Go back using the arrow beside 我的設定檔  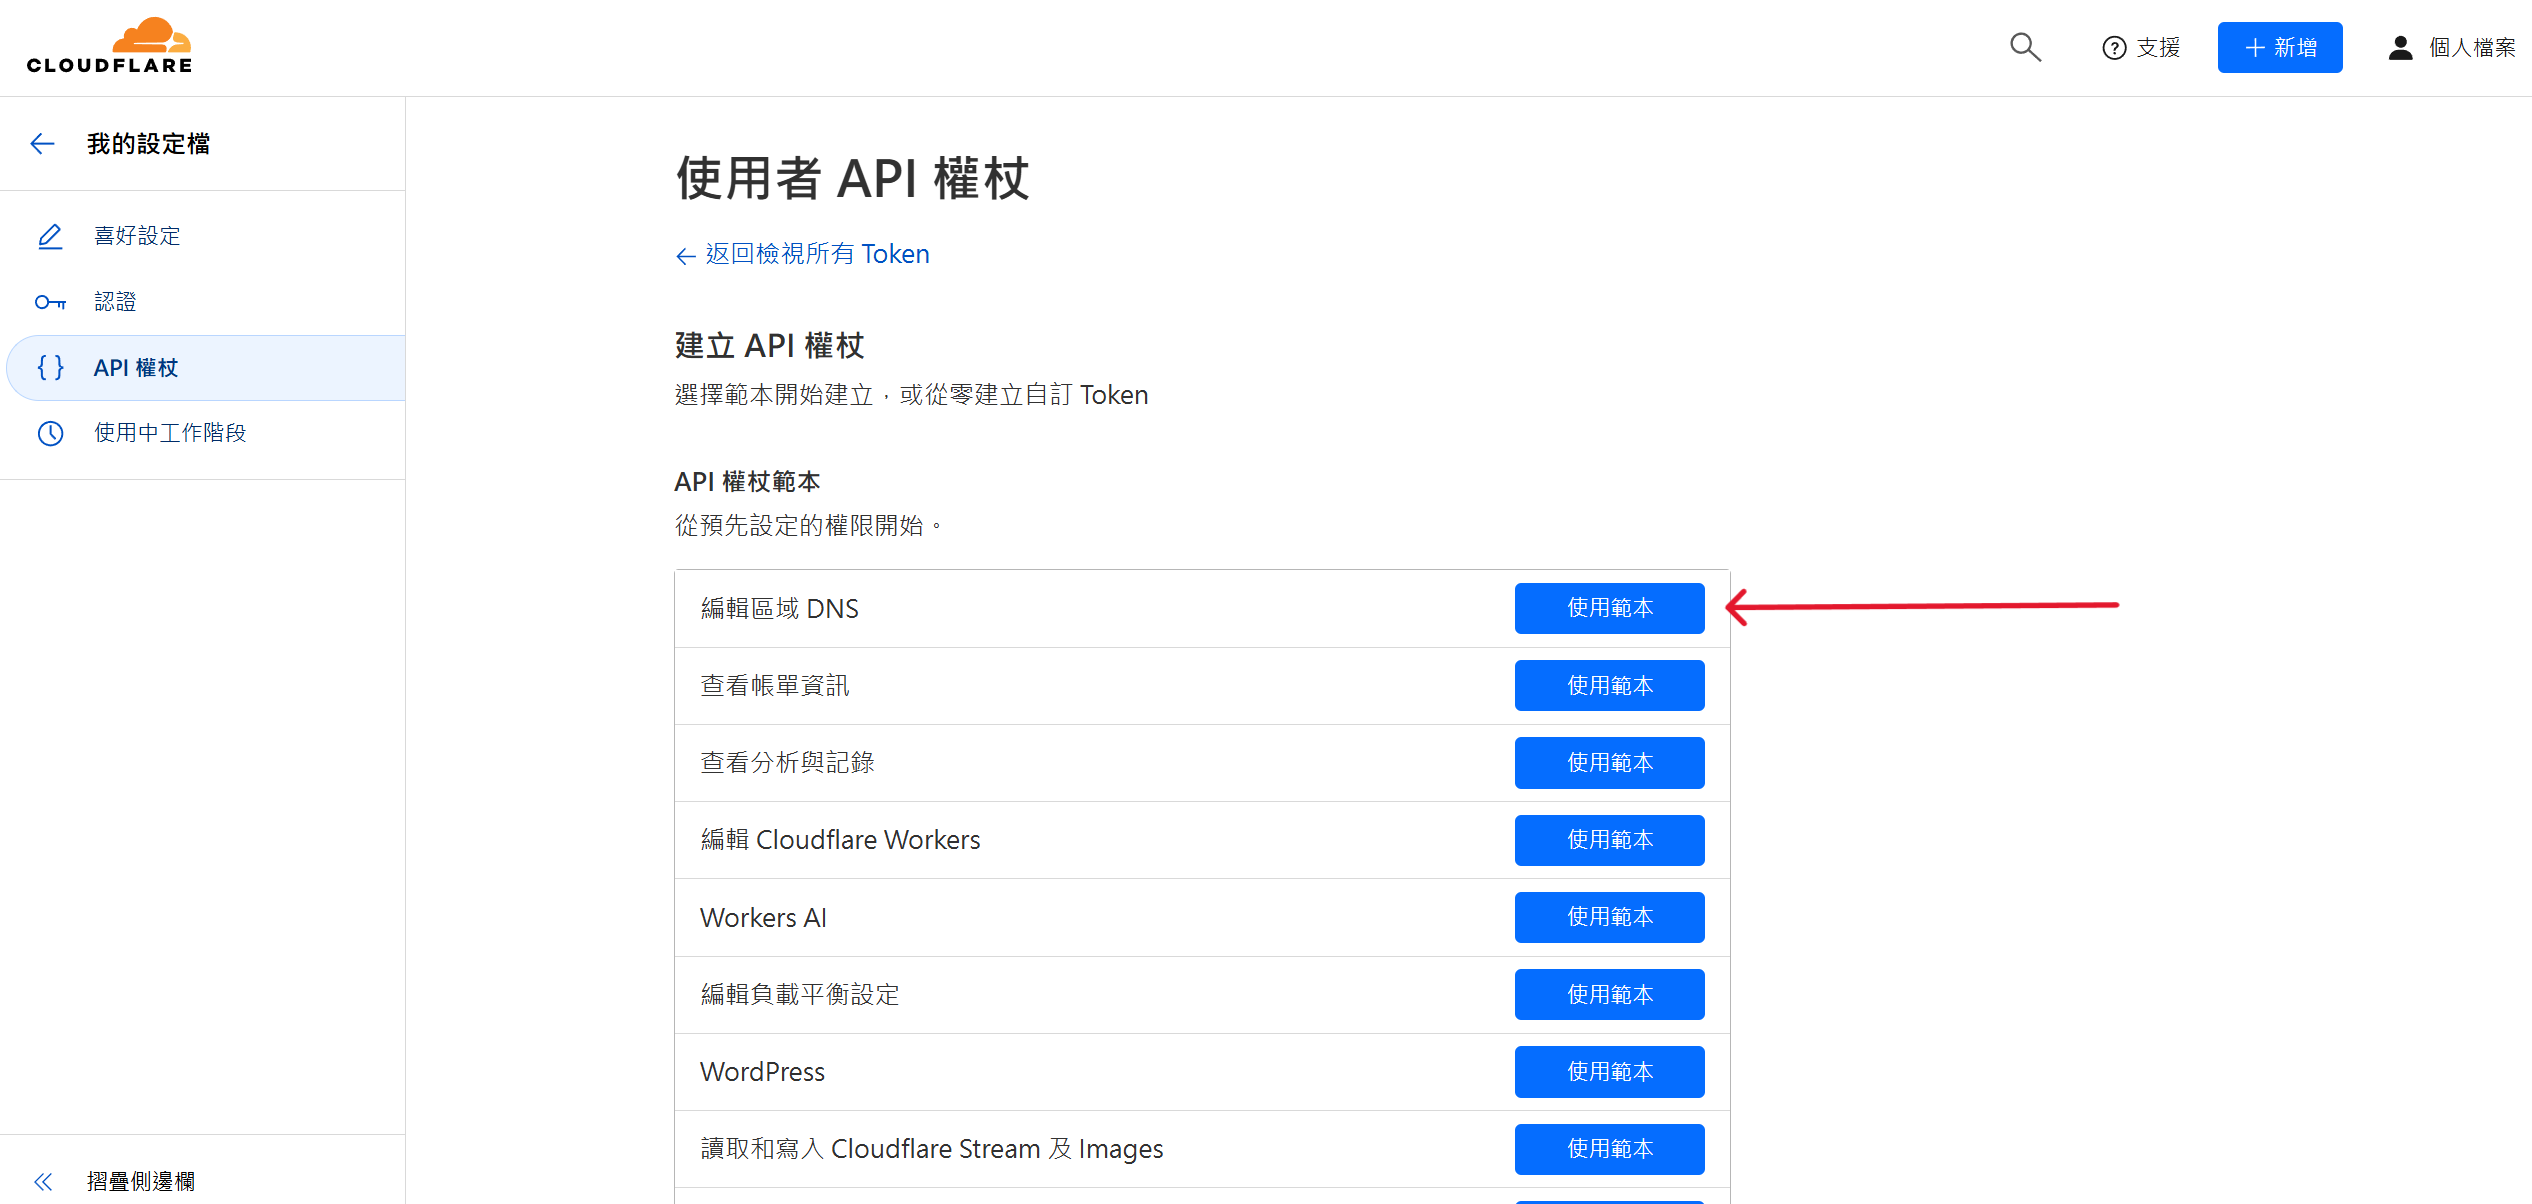42,144
